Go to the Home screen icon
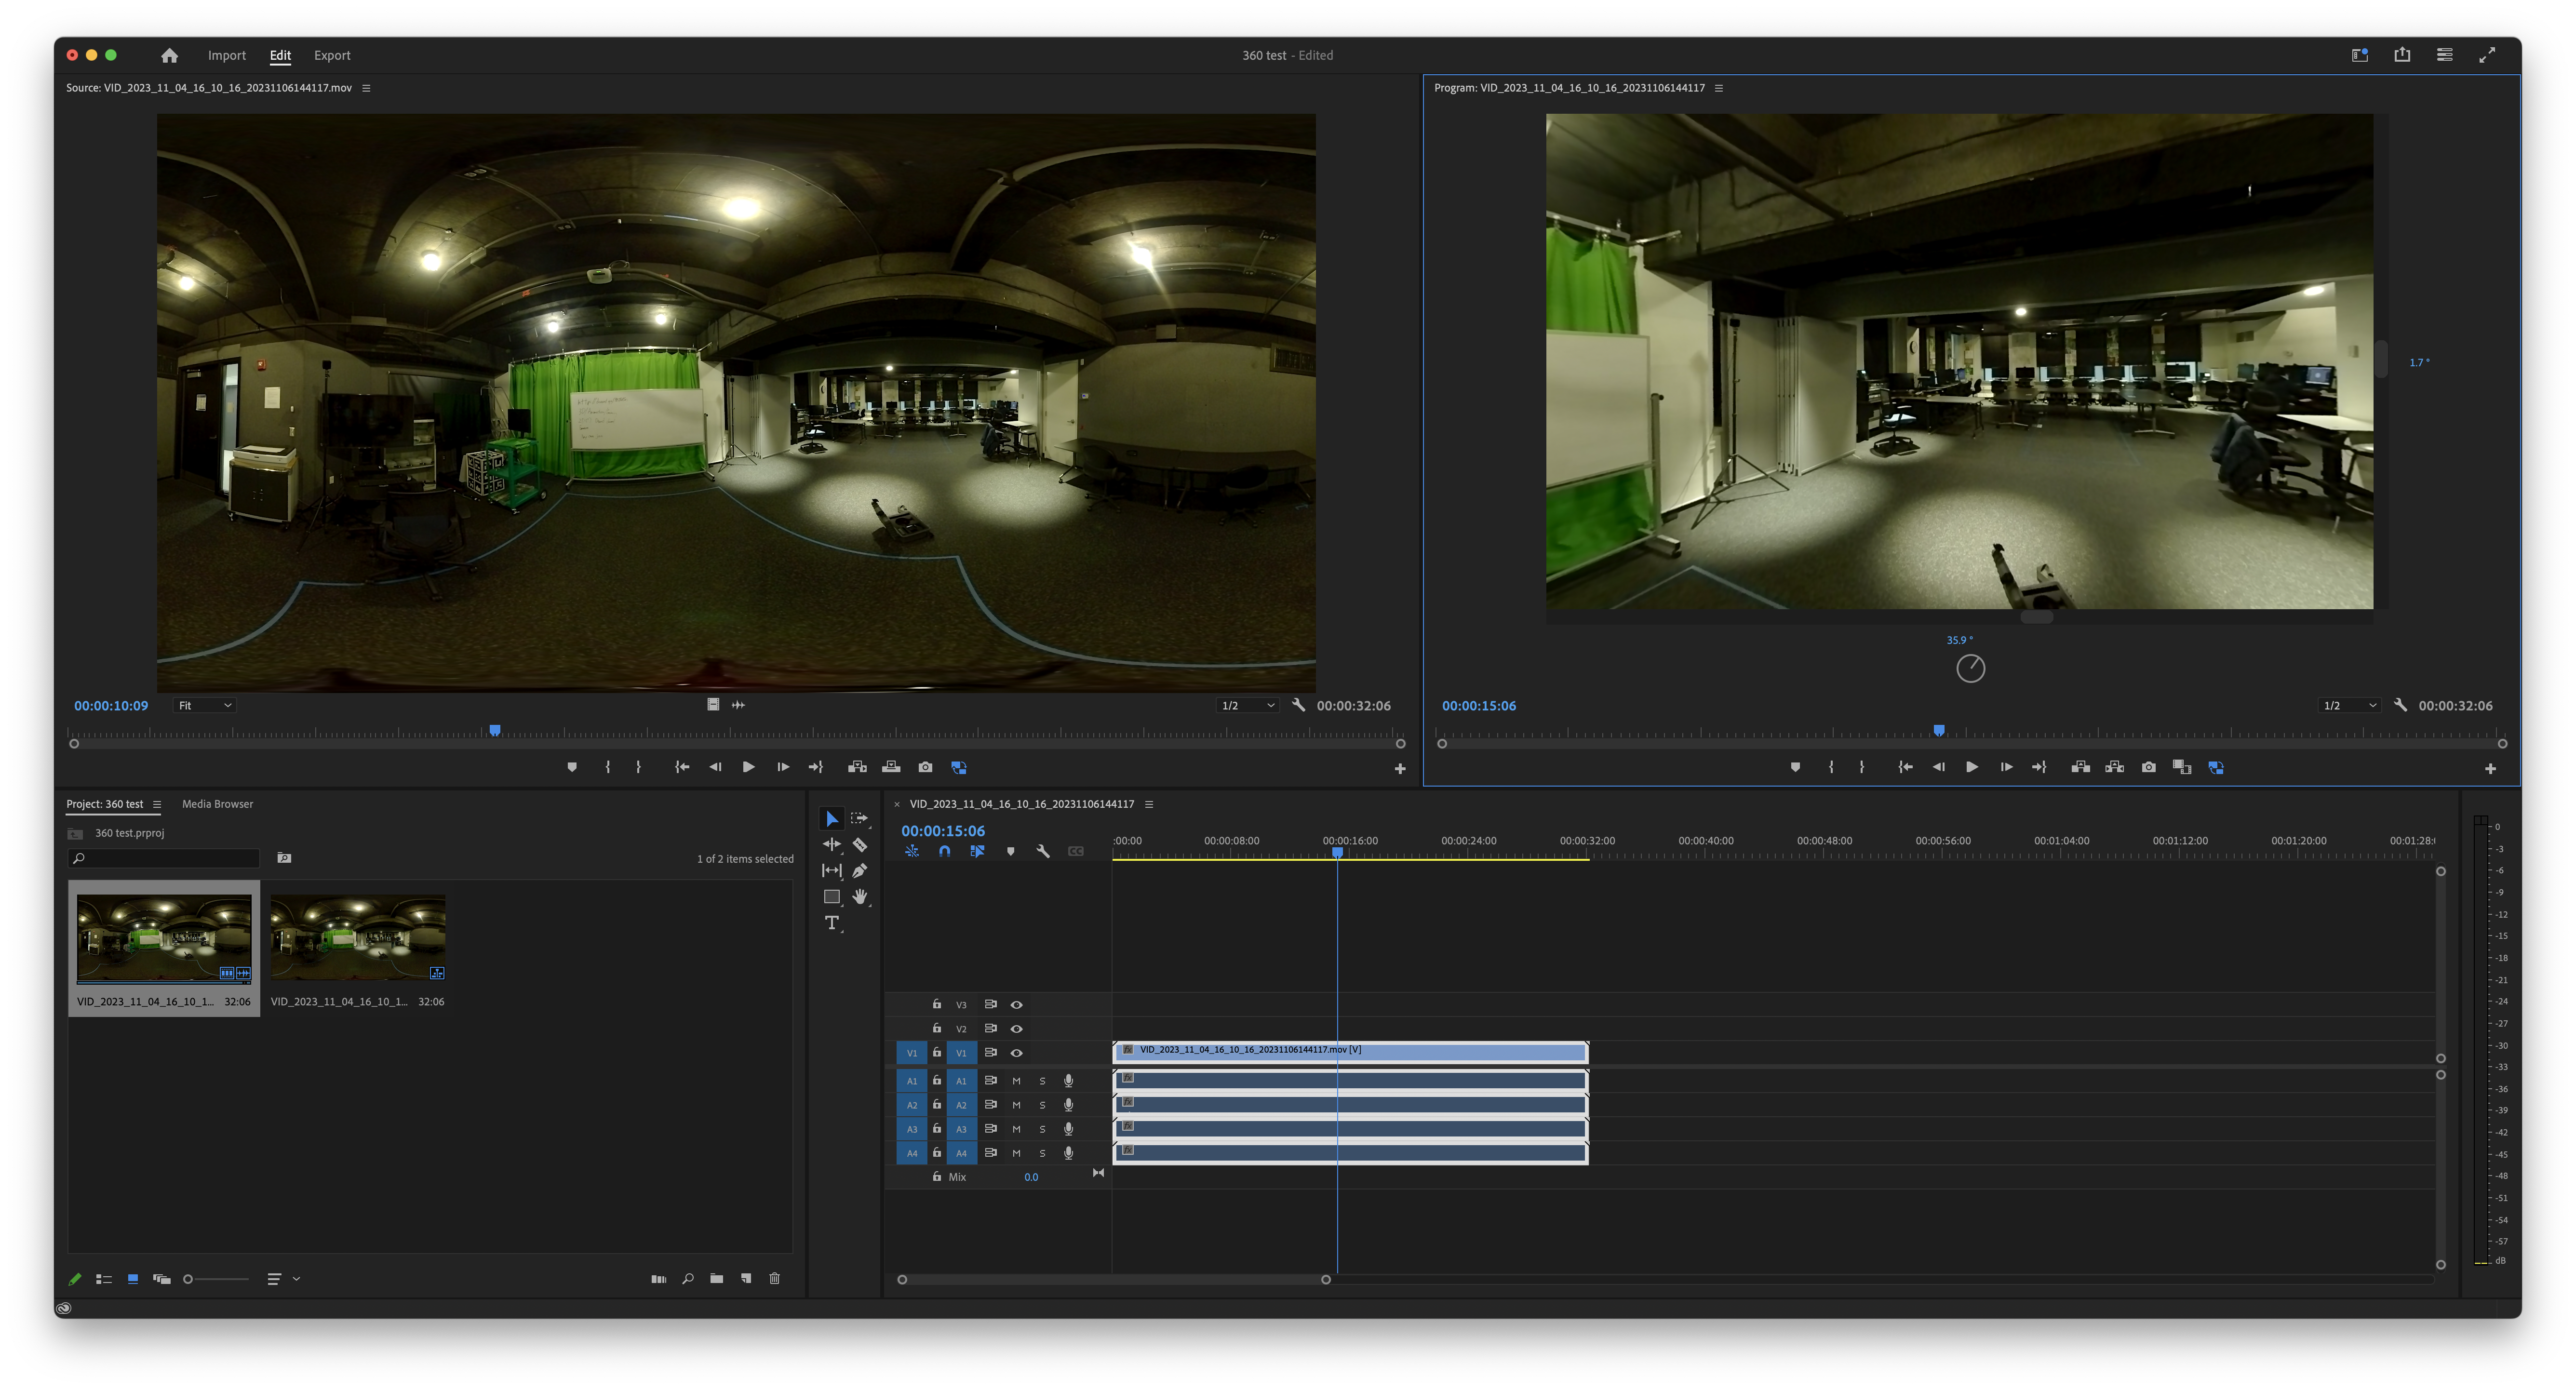This screenshot has width=2576, height=1390. tap(169, 56)
